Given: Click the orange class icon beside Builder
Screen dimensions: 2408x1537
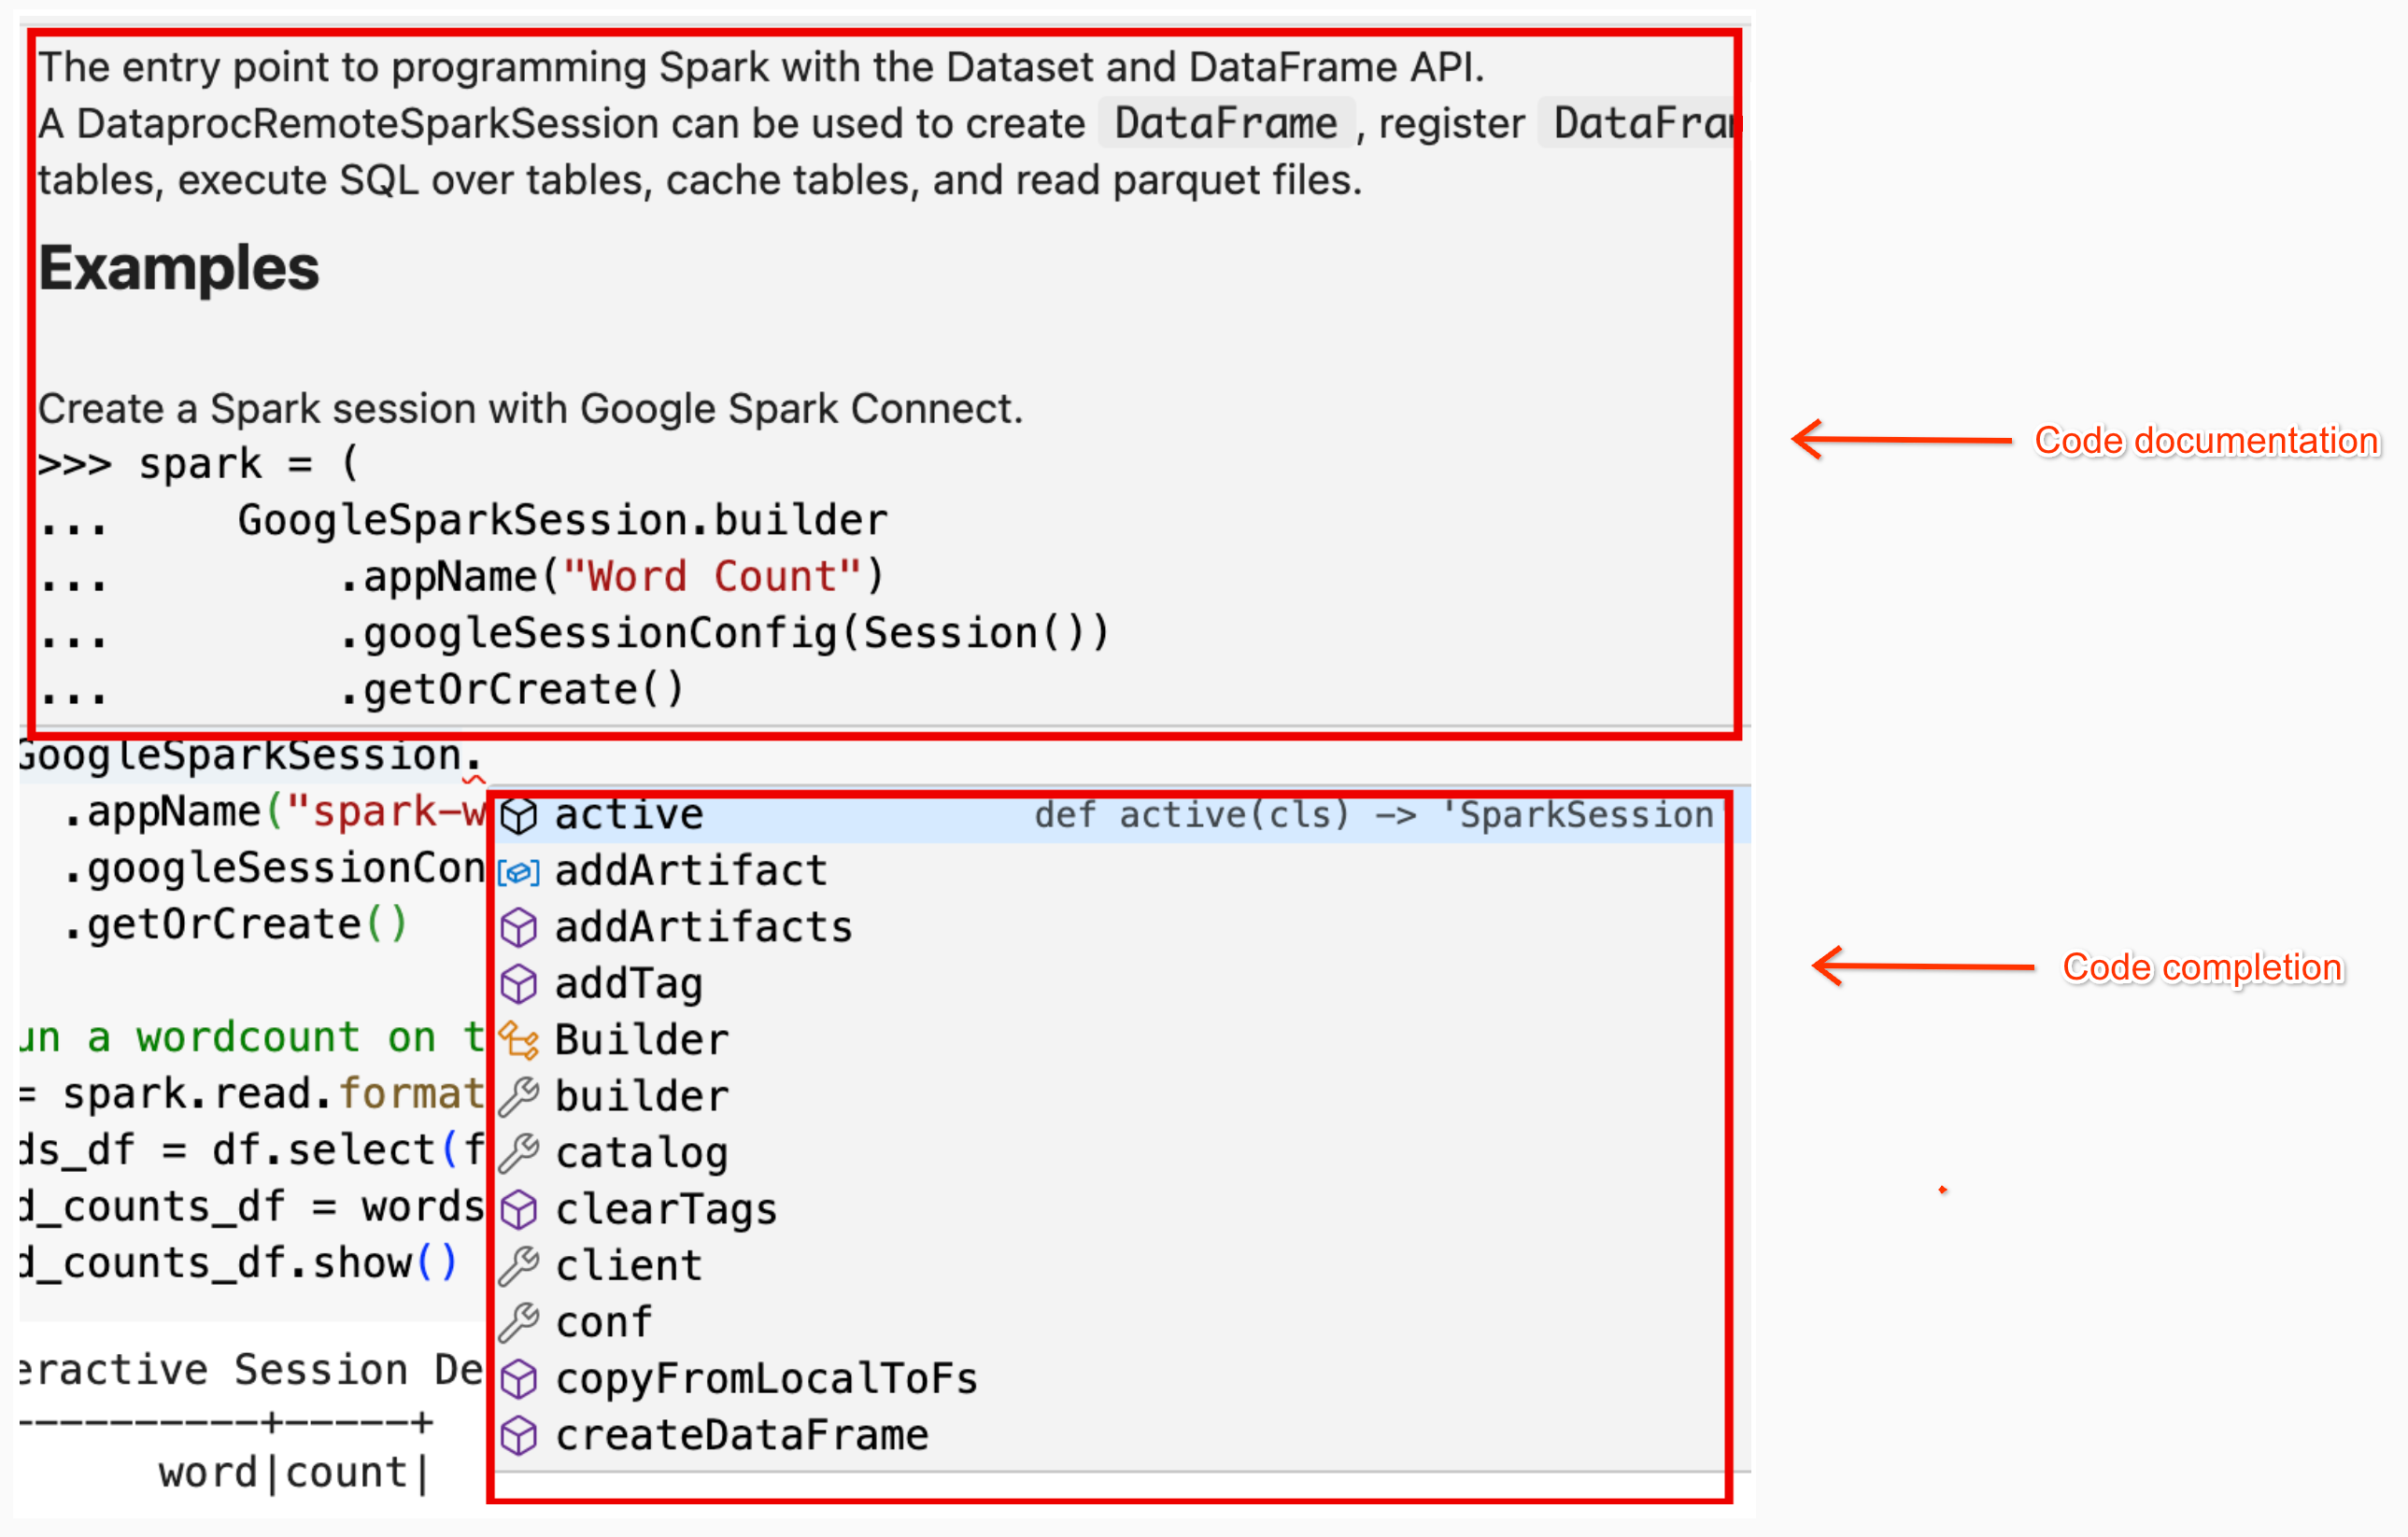Looking at the screenshot, I should (519, 1040).
